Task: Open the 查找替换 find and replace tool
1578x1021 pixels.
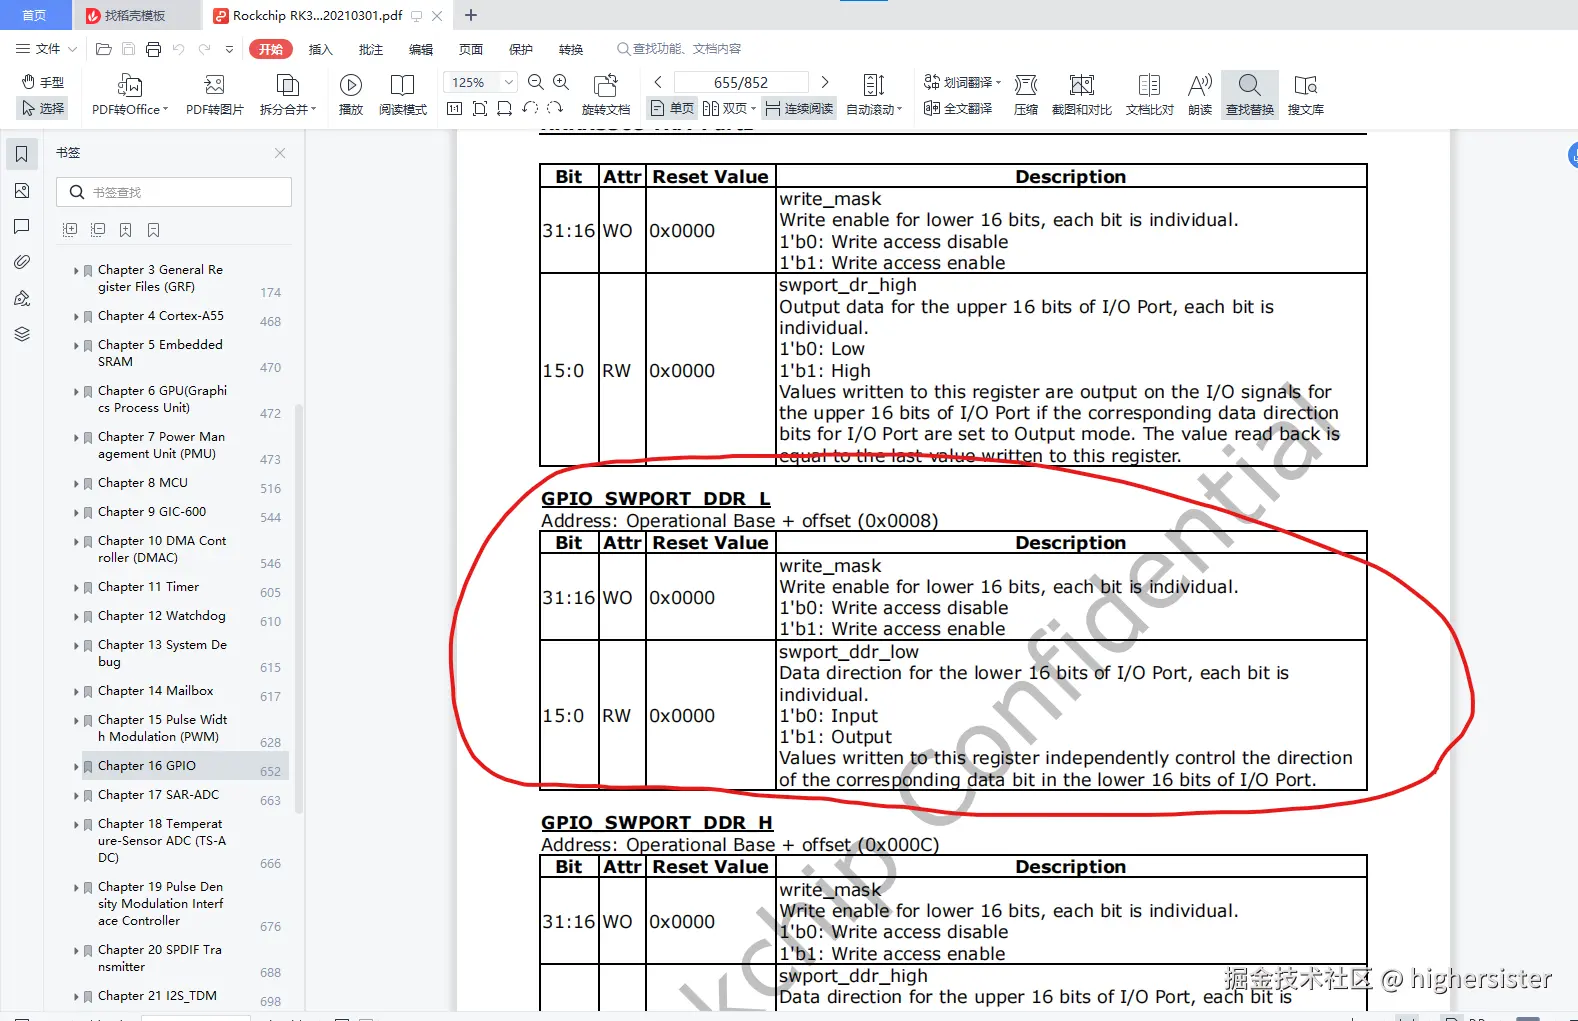Action: 1250,95
